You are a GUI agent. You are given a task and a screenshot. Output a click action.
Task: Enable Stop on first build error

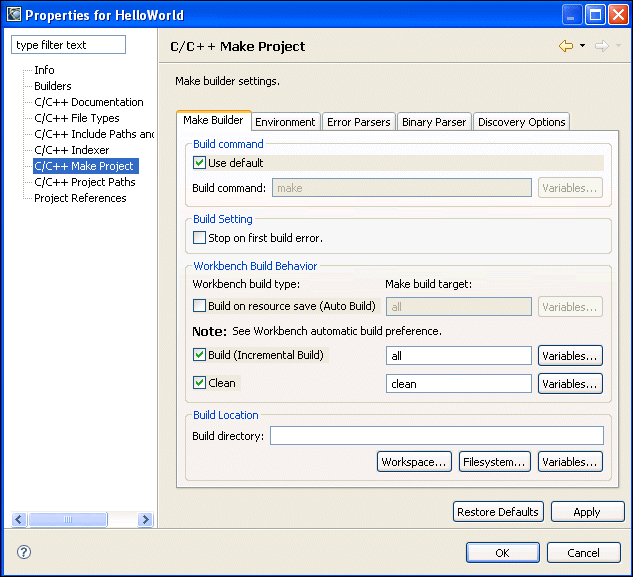(200, 238)
